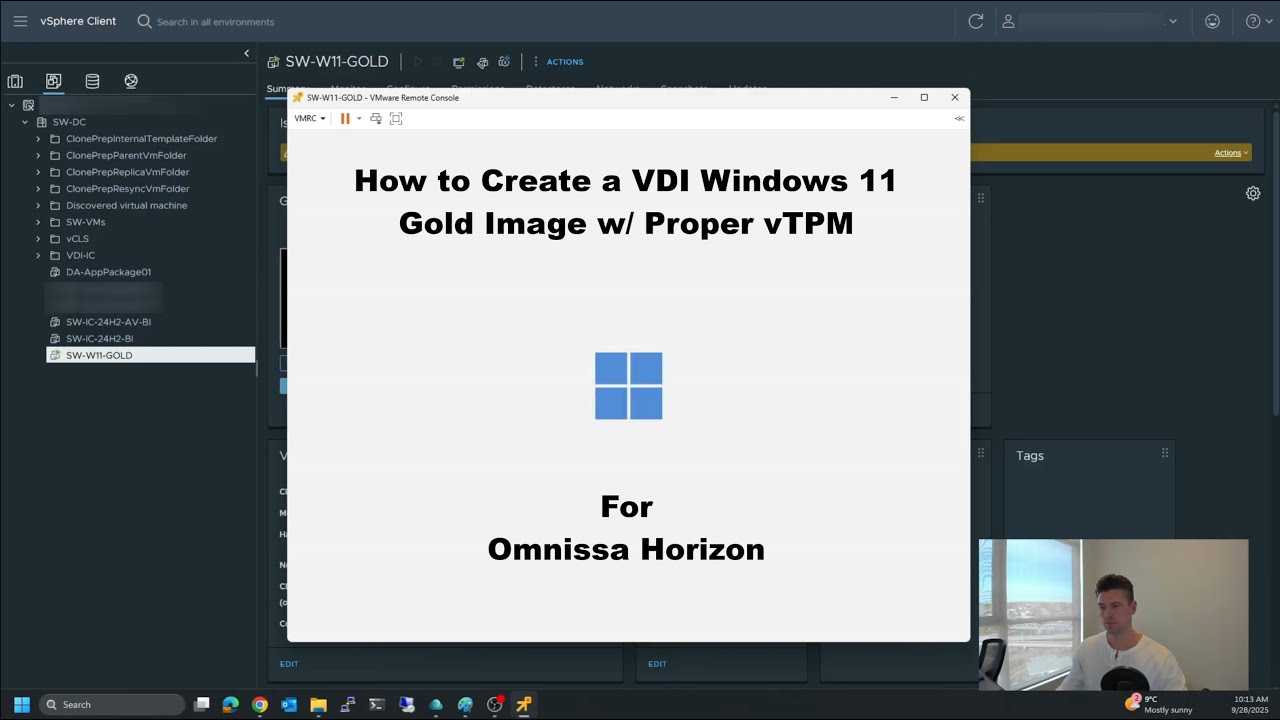
Task: Open the user account dropdown
Action: (x=1090, y=21)
